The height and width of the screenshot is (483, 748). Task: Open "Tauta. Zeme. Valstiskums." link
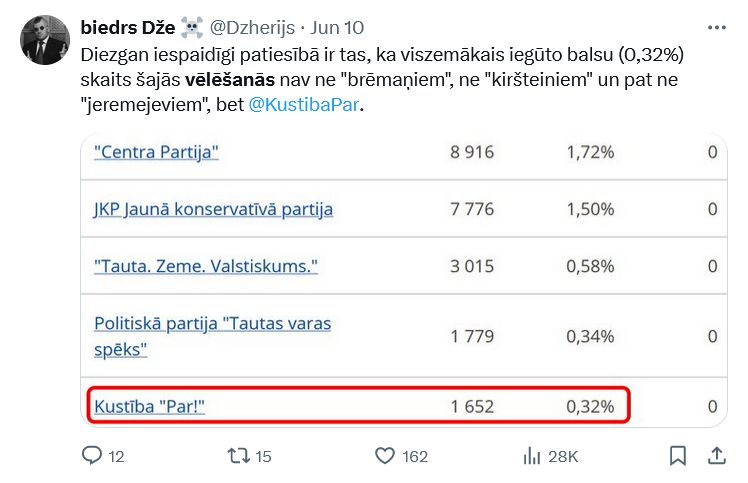click(x=206, y=266)
